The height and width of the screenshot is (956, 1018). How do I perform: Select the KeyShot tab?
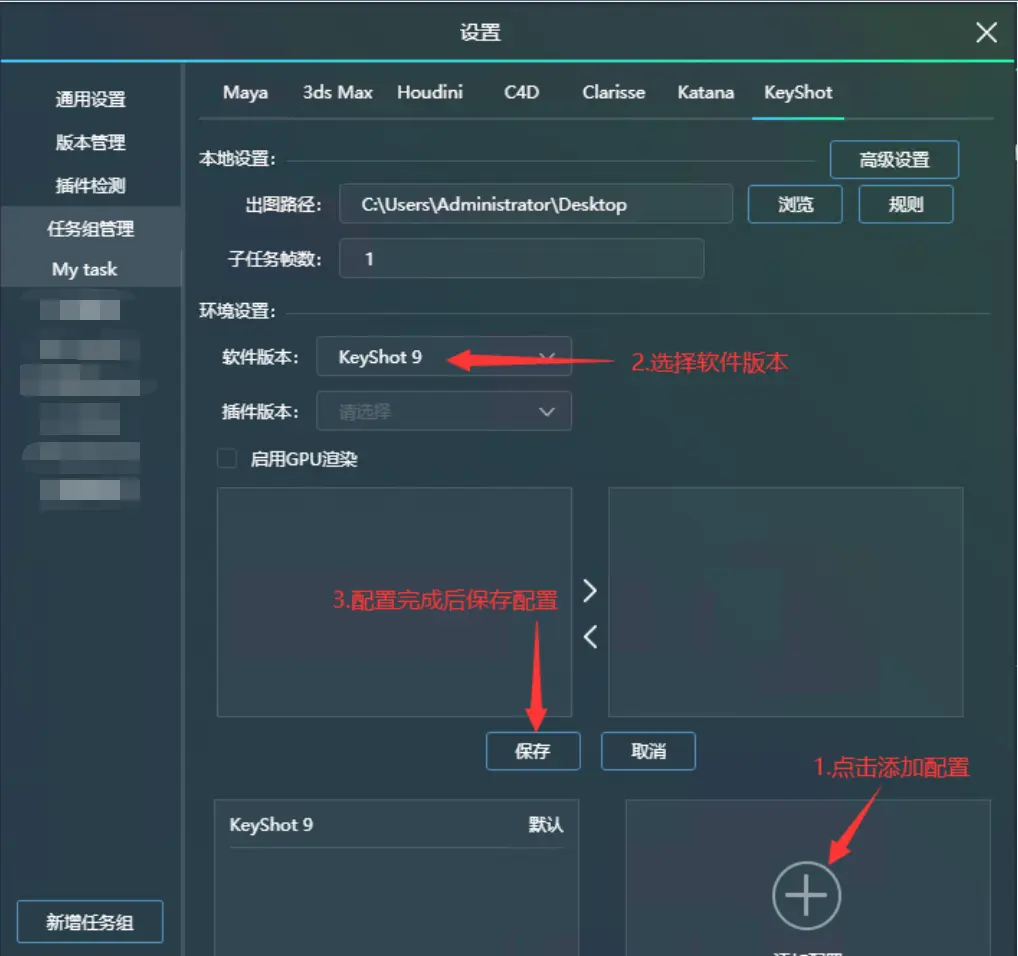798,93
